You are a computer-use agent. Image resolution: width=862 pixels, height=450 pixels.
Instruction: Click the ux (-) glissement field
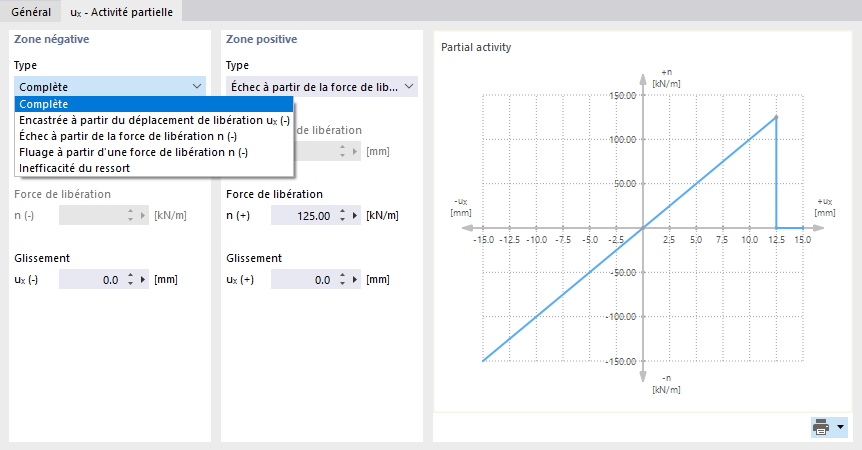click(91, 279)
